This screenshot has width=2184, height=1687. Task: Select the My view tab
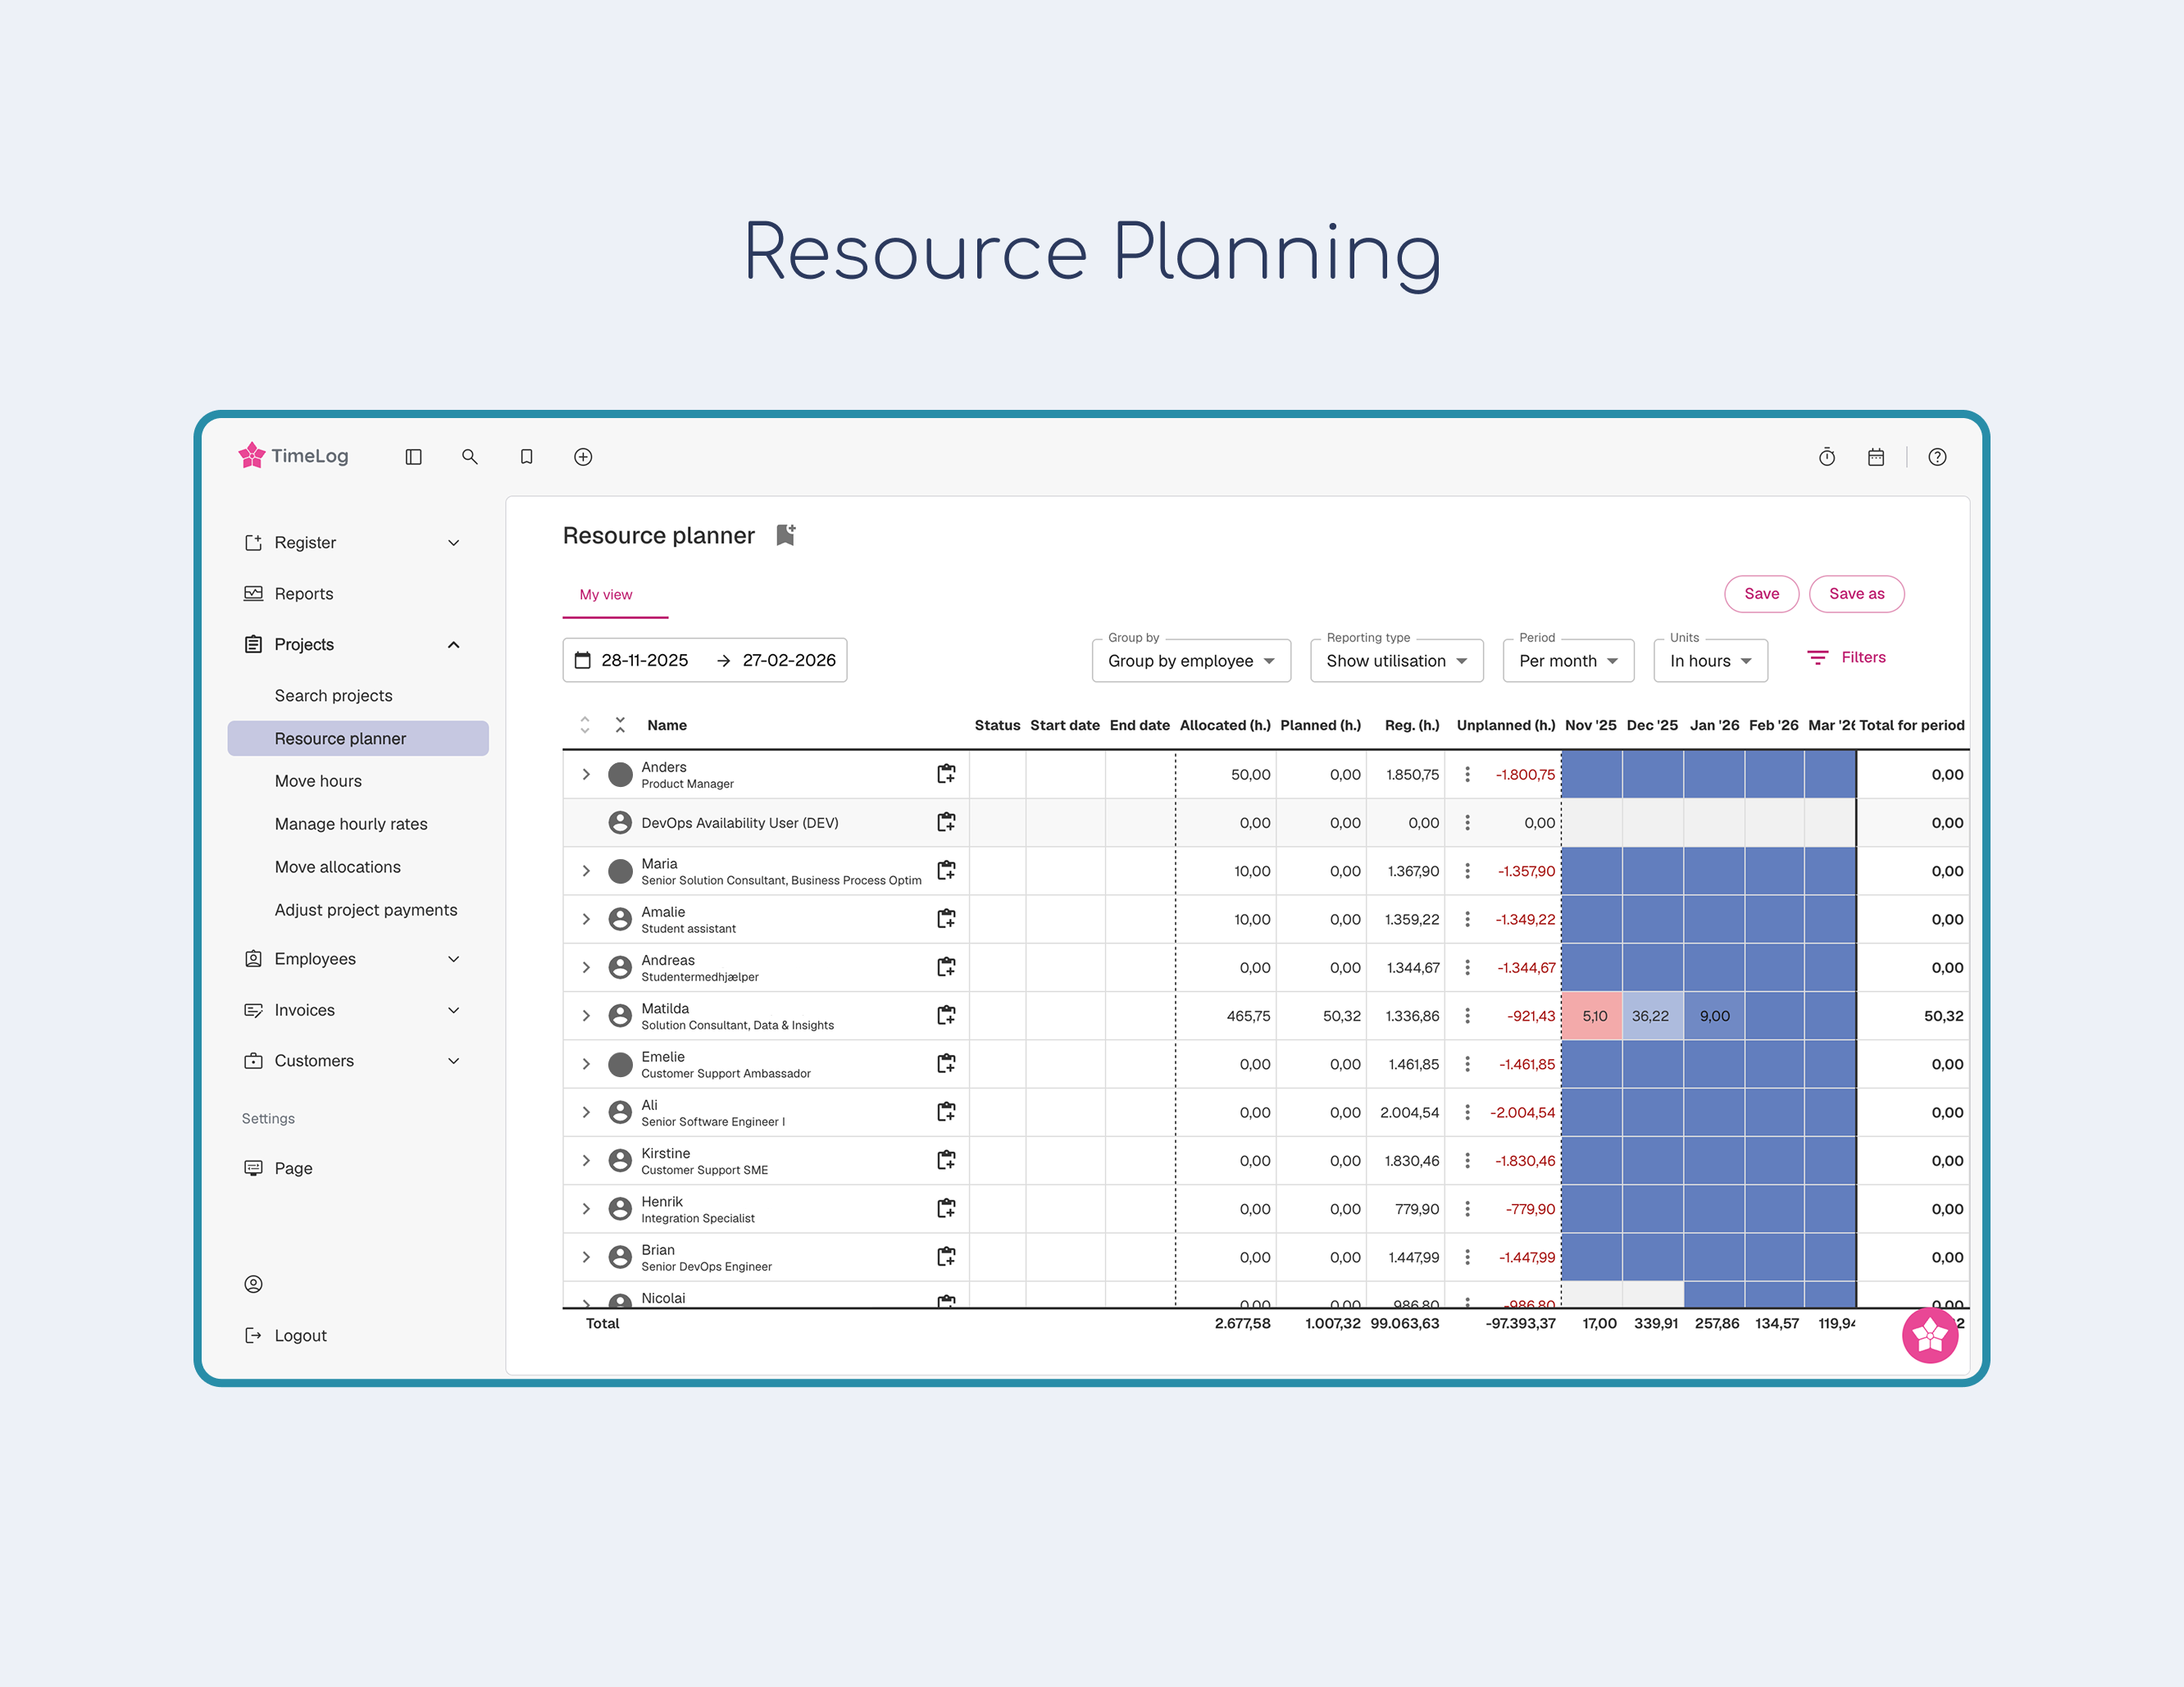606,595
